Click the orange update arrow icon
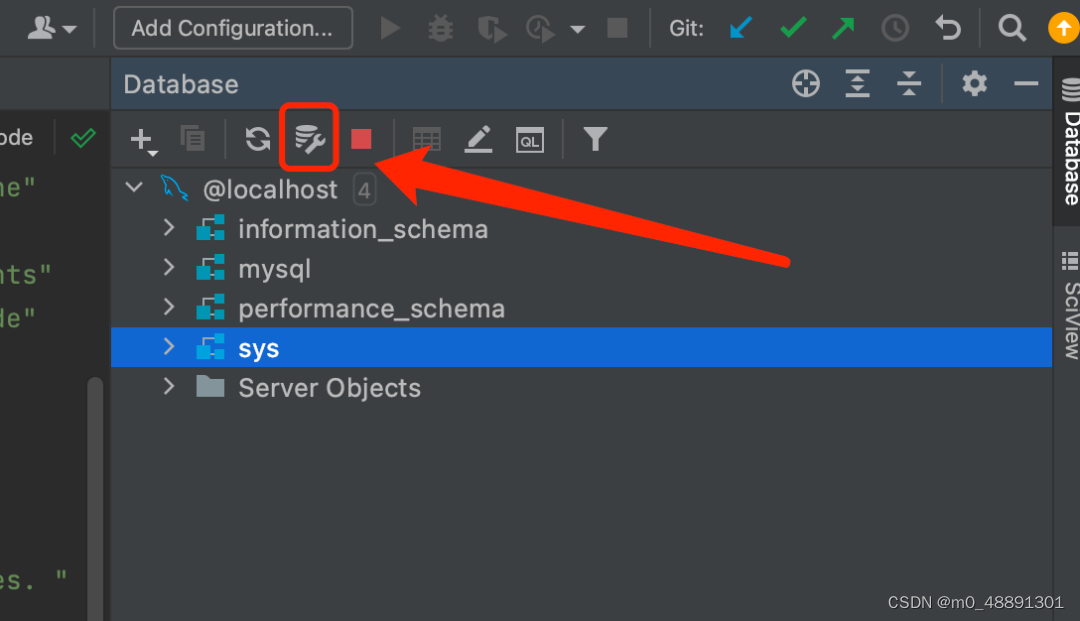The image size is (1080, 621). 1063,28
